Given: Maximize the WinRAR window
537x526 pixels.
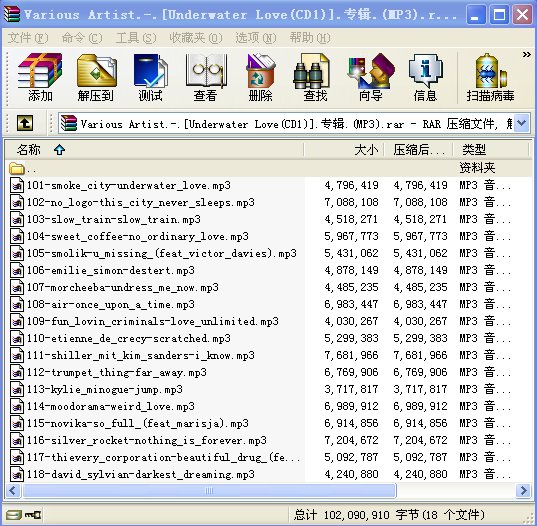Looking at the screenshot, I should [x=499, y=14].
